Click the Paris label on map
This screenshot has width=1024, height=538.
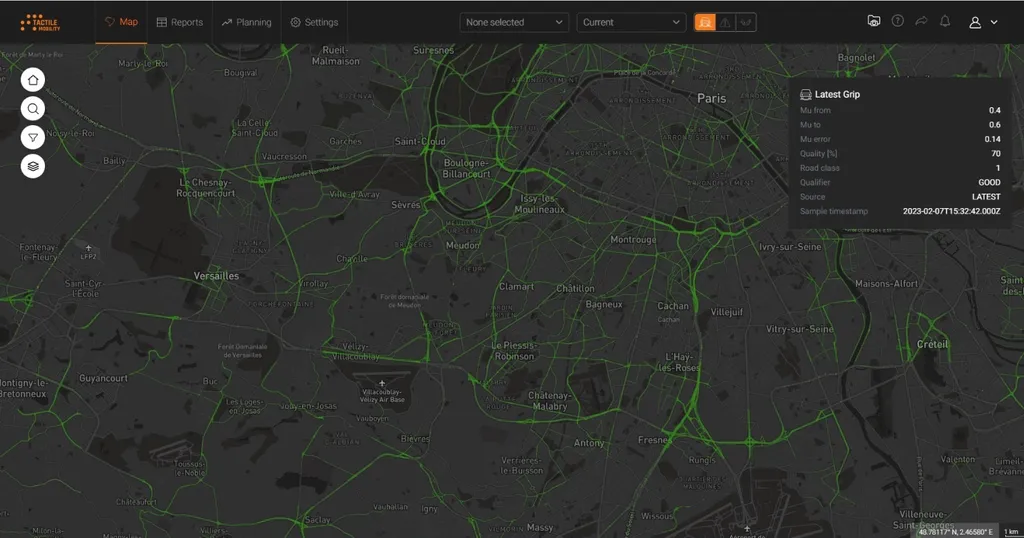click(x=711, y=99)
